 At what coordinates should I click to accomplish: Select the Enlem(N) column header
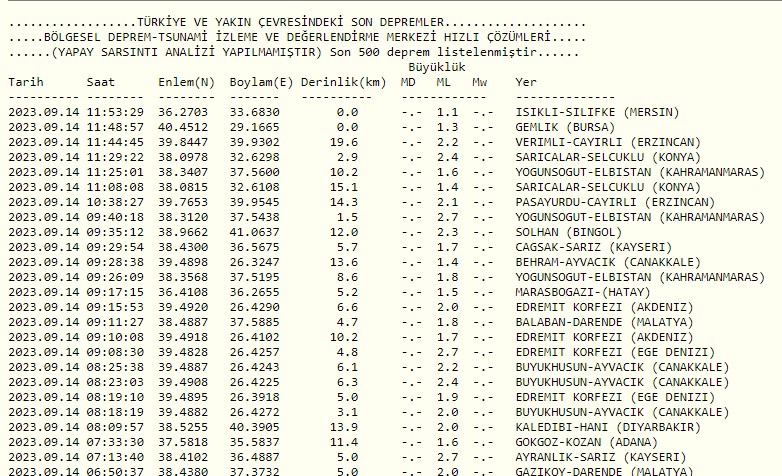[186, 81]
